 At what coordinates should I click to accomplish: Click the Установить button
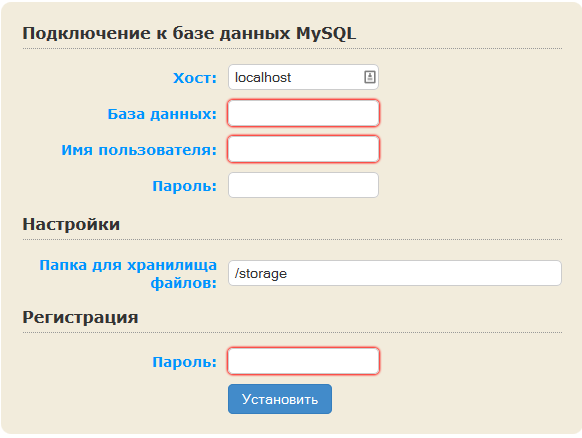pos(280,399)
